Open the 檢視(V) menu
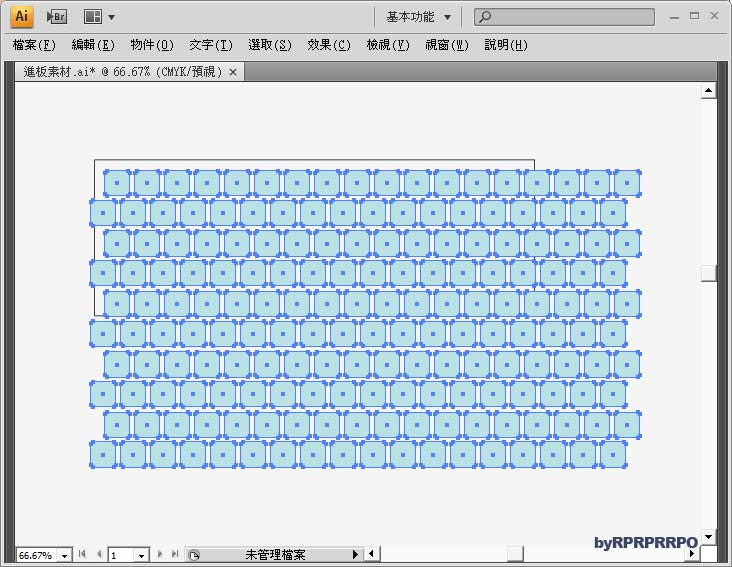This screenshot has height=567, width=732. (x=387, y=45)
